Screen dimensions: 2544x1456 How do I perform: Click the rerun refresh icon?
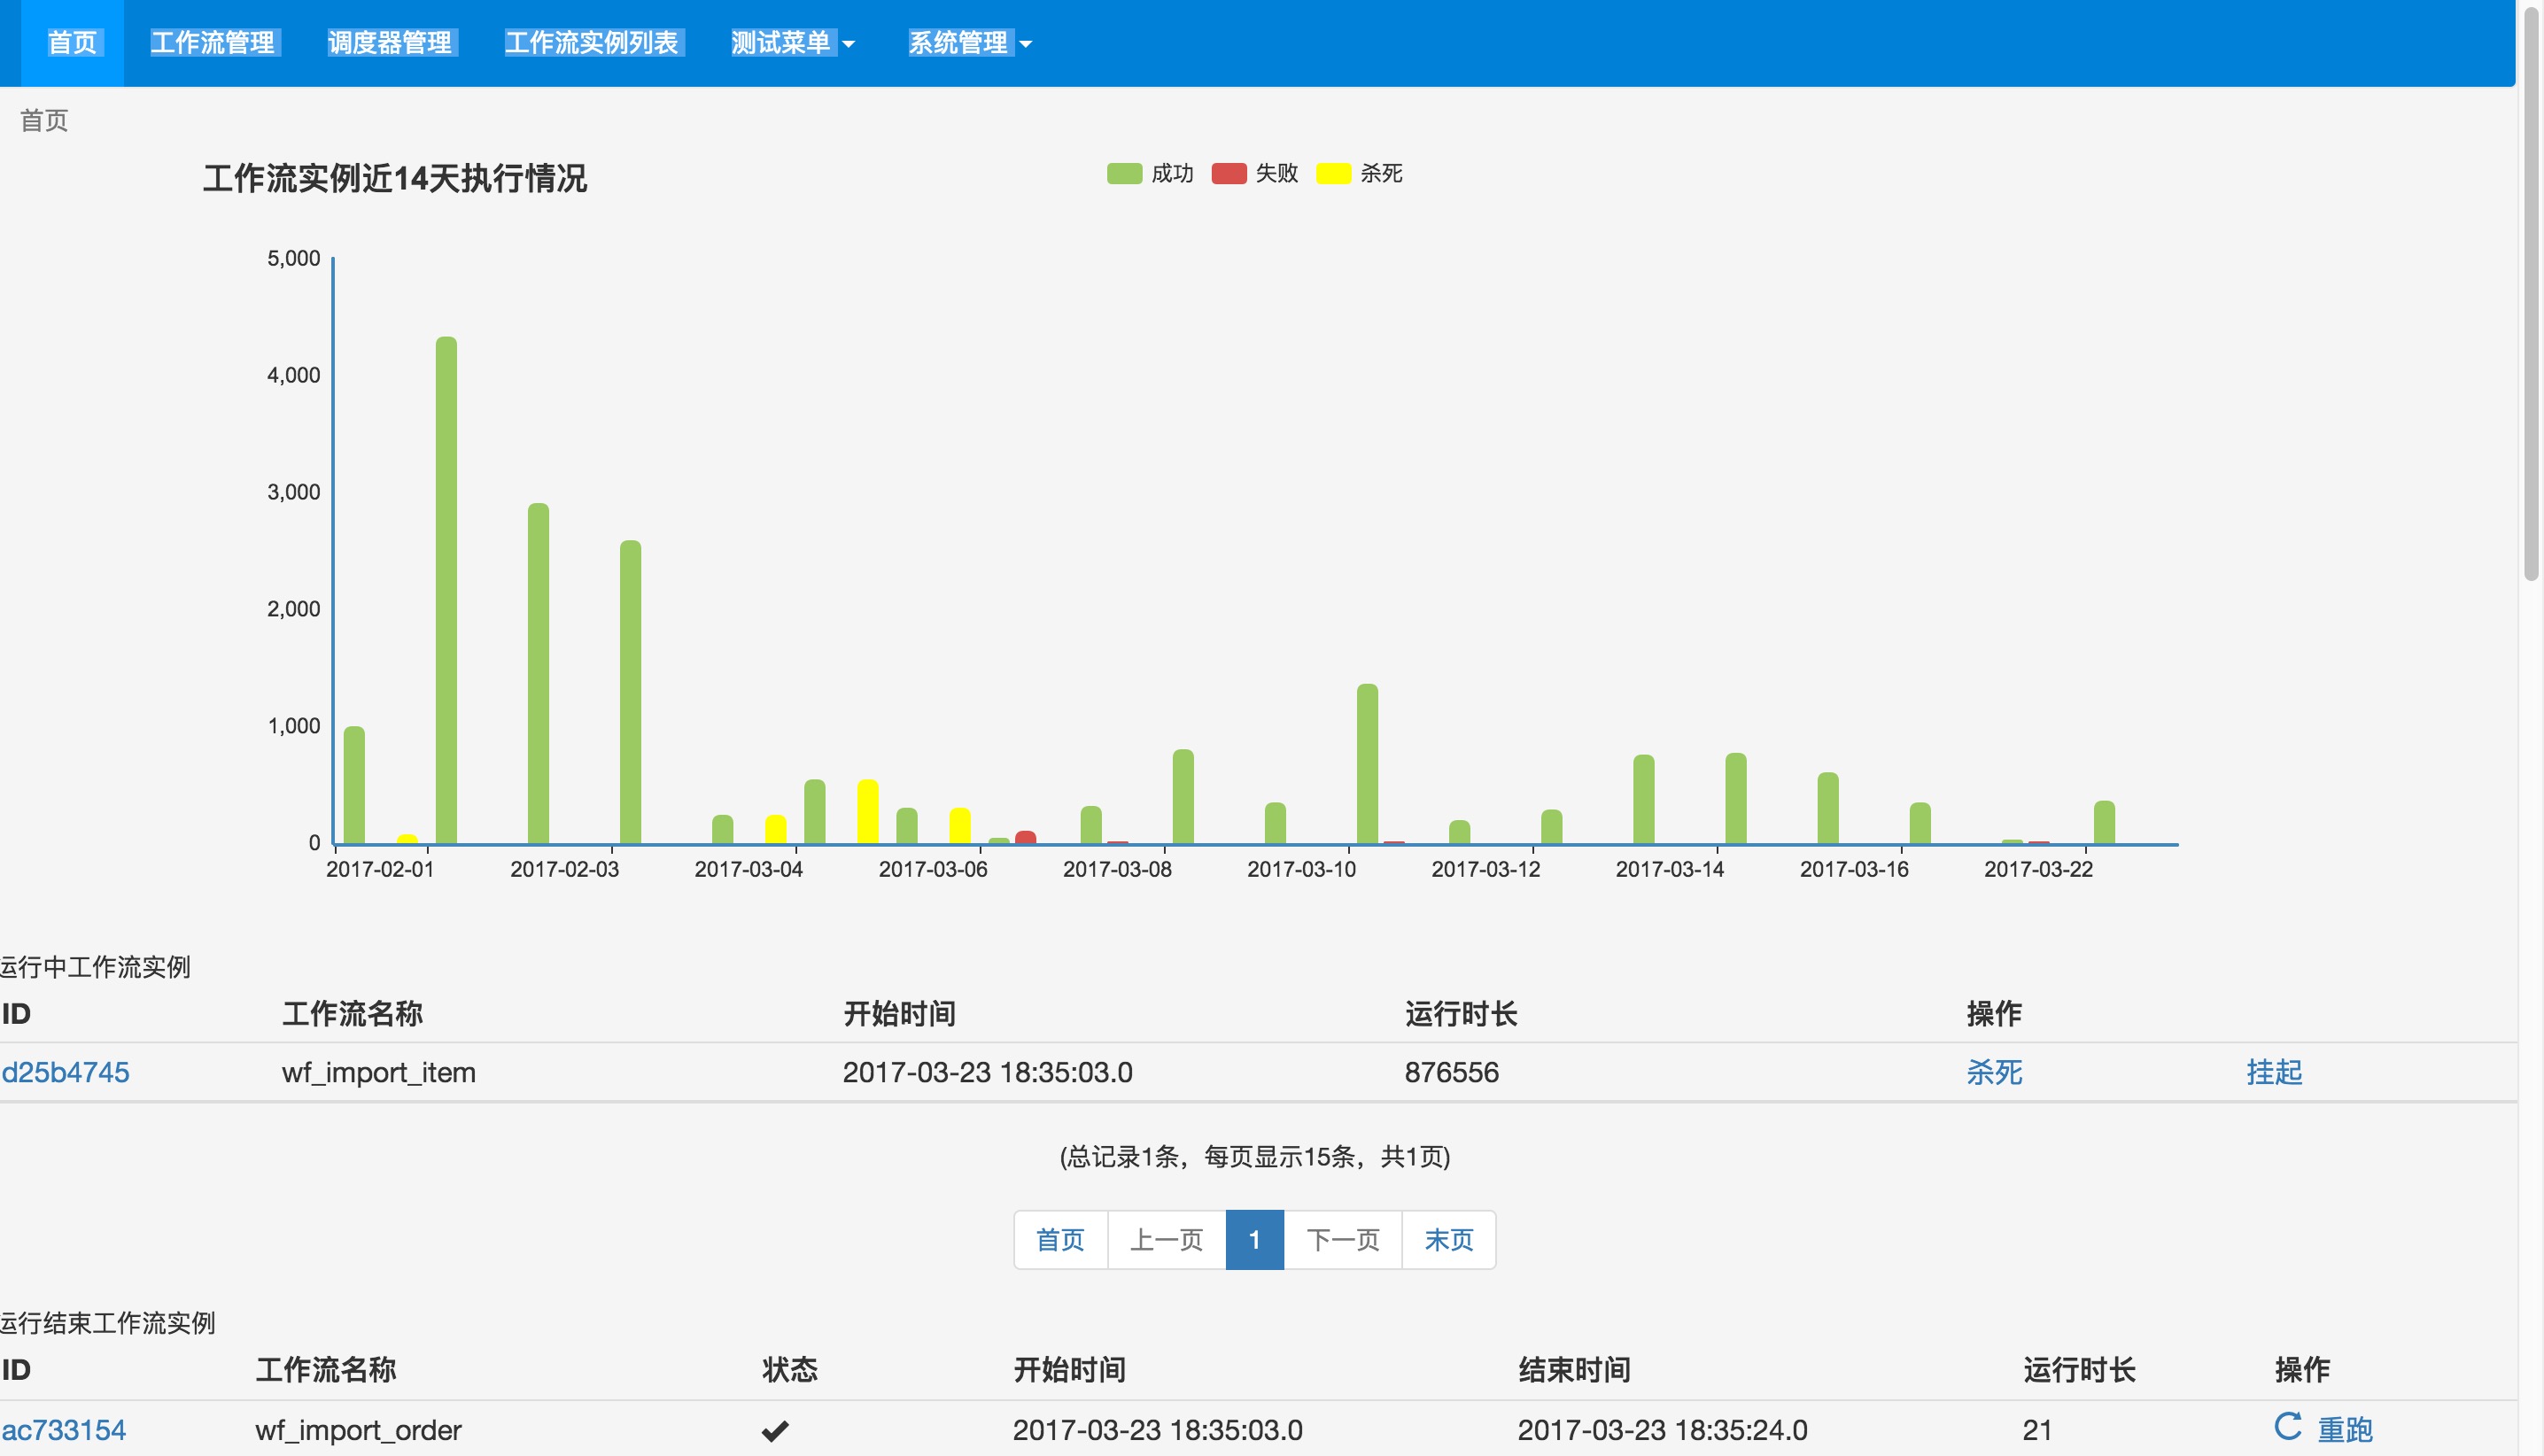coord(2287,1426)
